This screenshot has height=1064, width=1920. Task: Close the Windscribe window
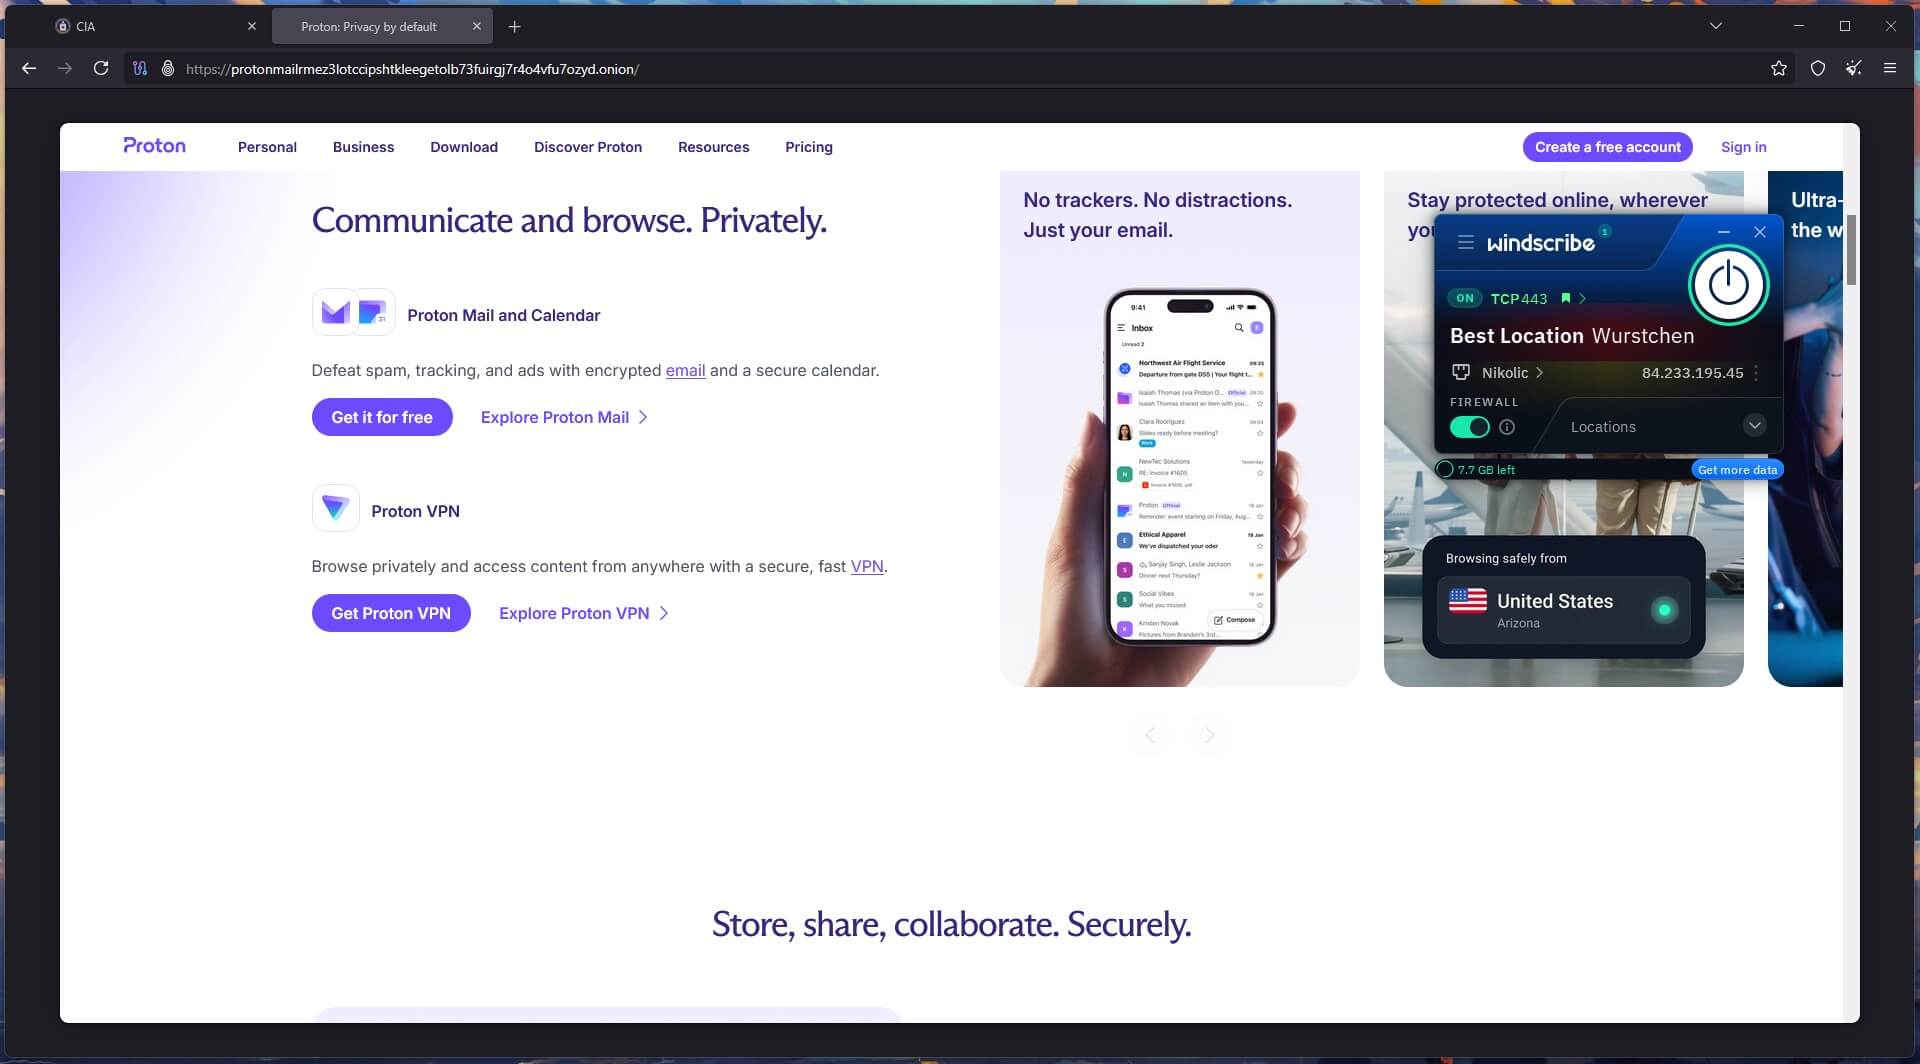(1760, 232)
